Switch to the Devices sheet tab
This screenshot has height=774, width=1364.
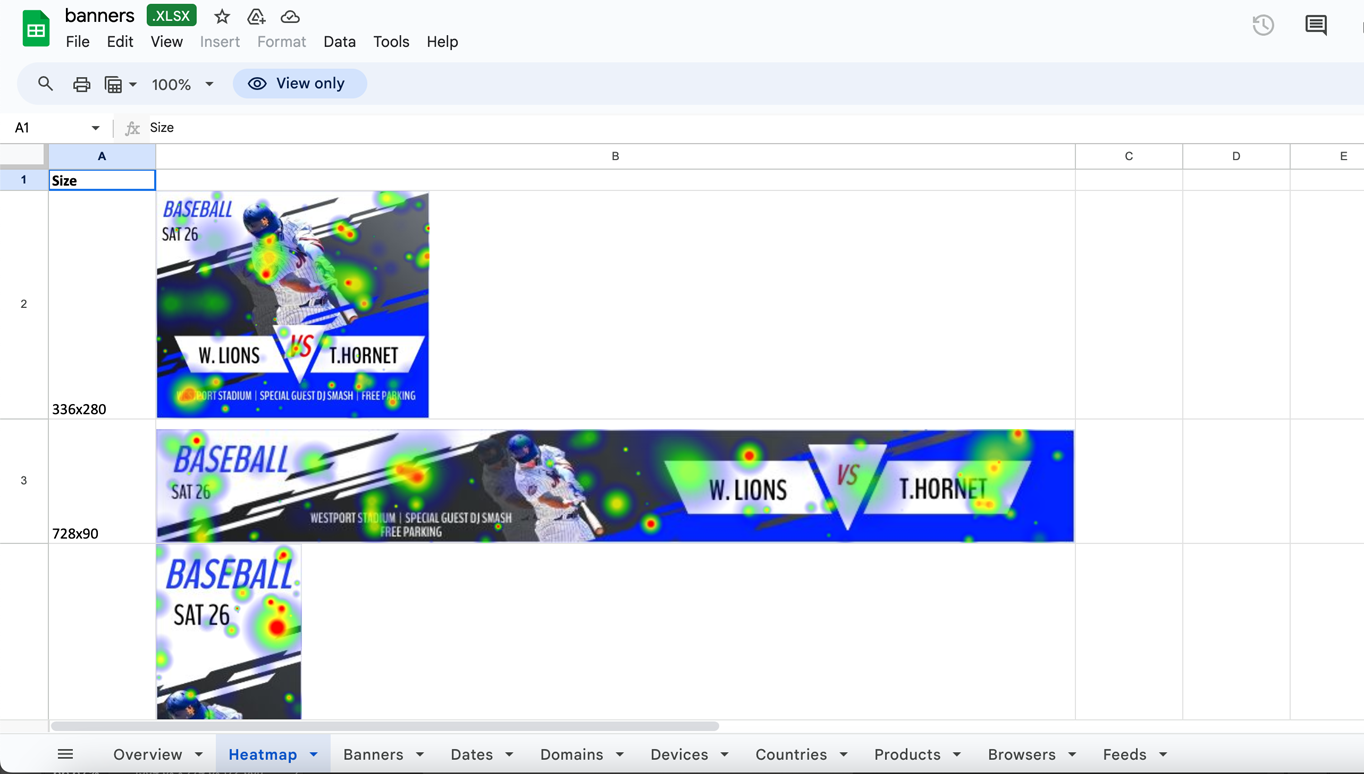(679, 754)
